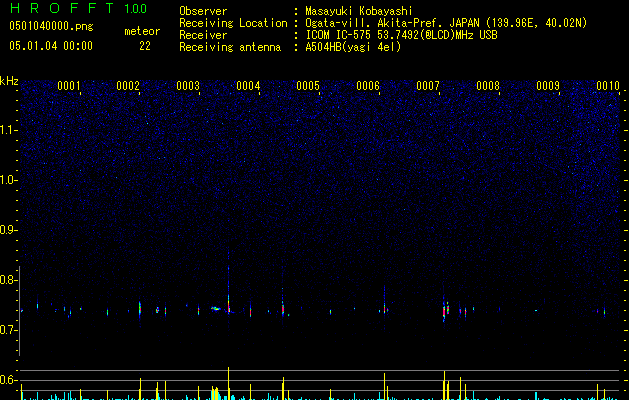Click the 1.0 frequency axis label

pyautogui.click(x=9, y=180)
